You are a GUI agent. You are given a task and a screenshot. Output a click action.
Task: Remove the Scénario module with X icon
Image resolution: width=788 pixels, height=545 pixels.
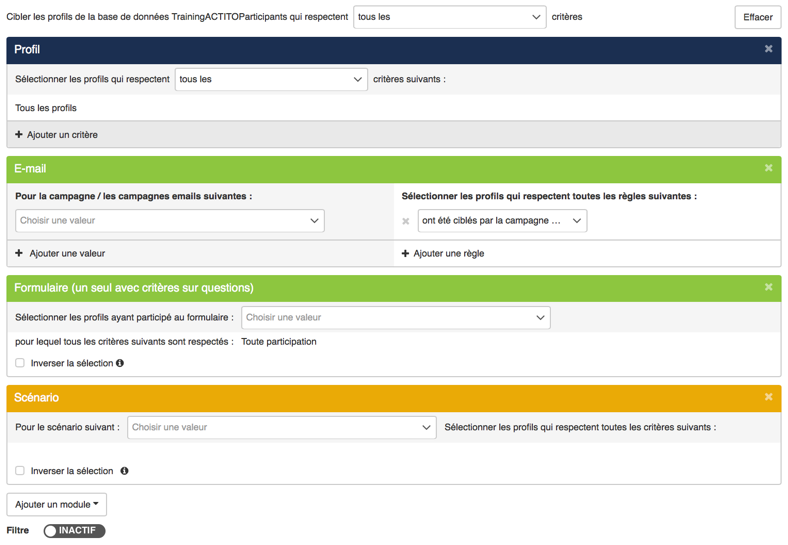coord(768,397)
